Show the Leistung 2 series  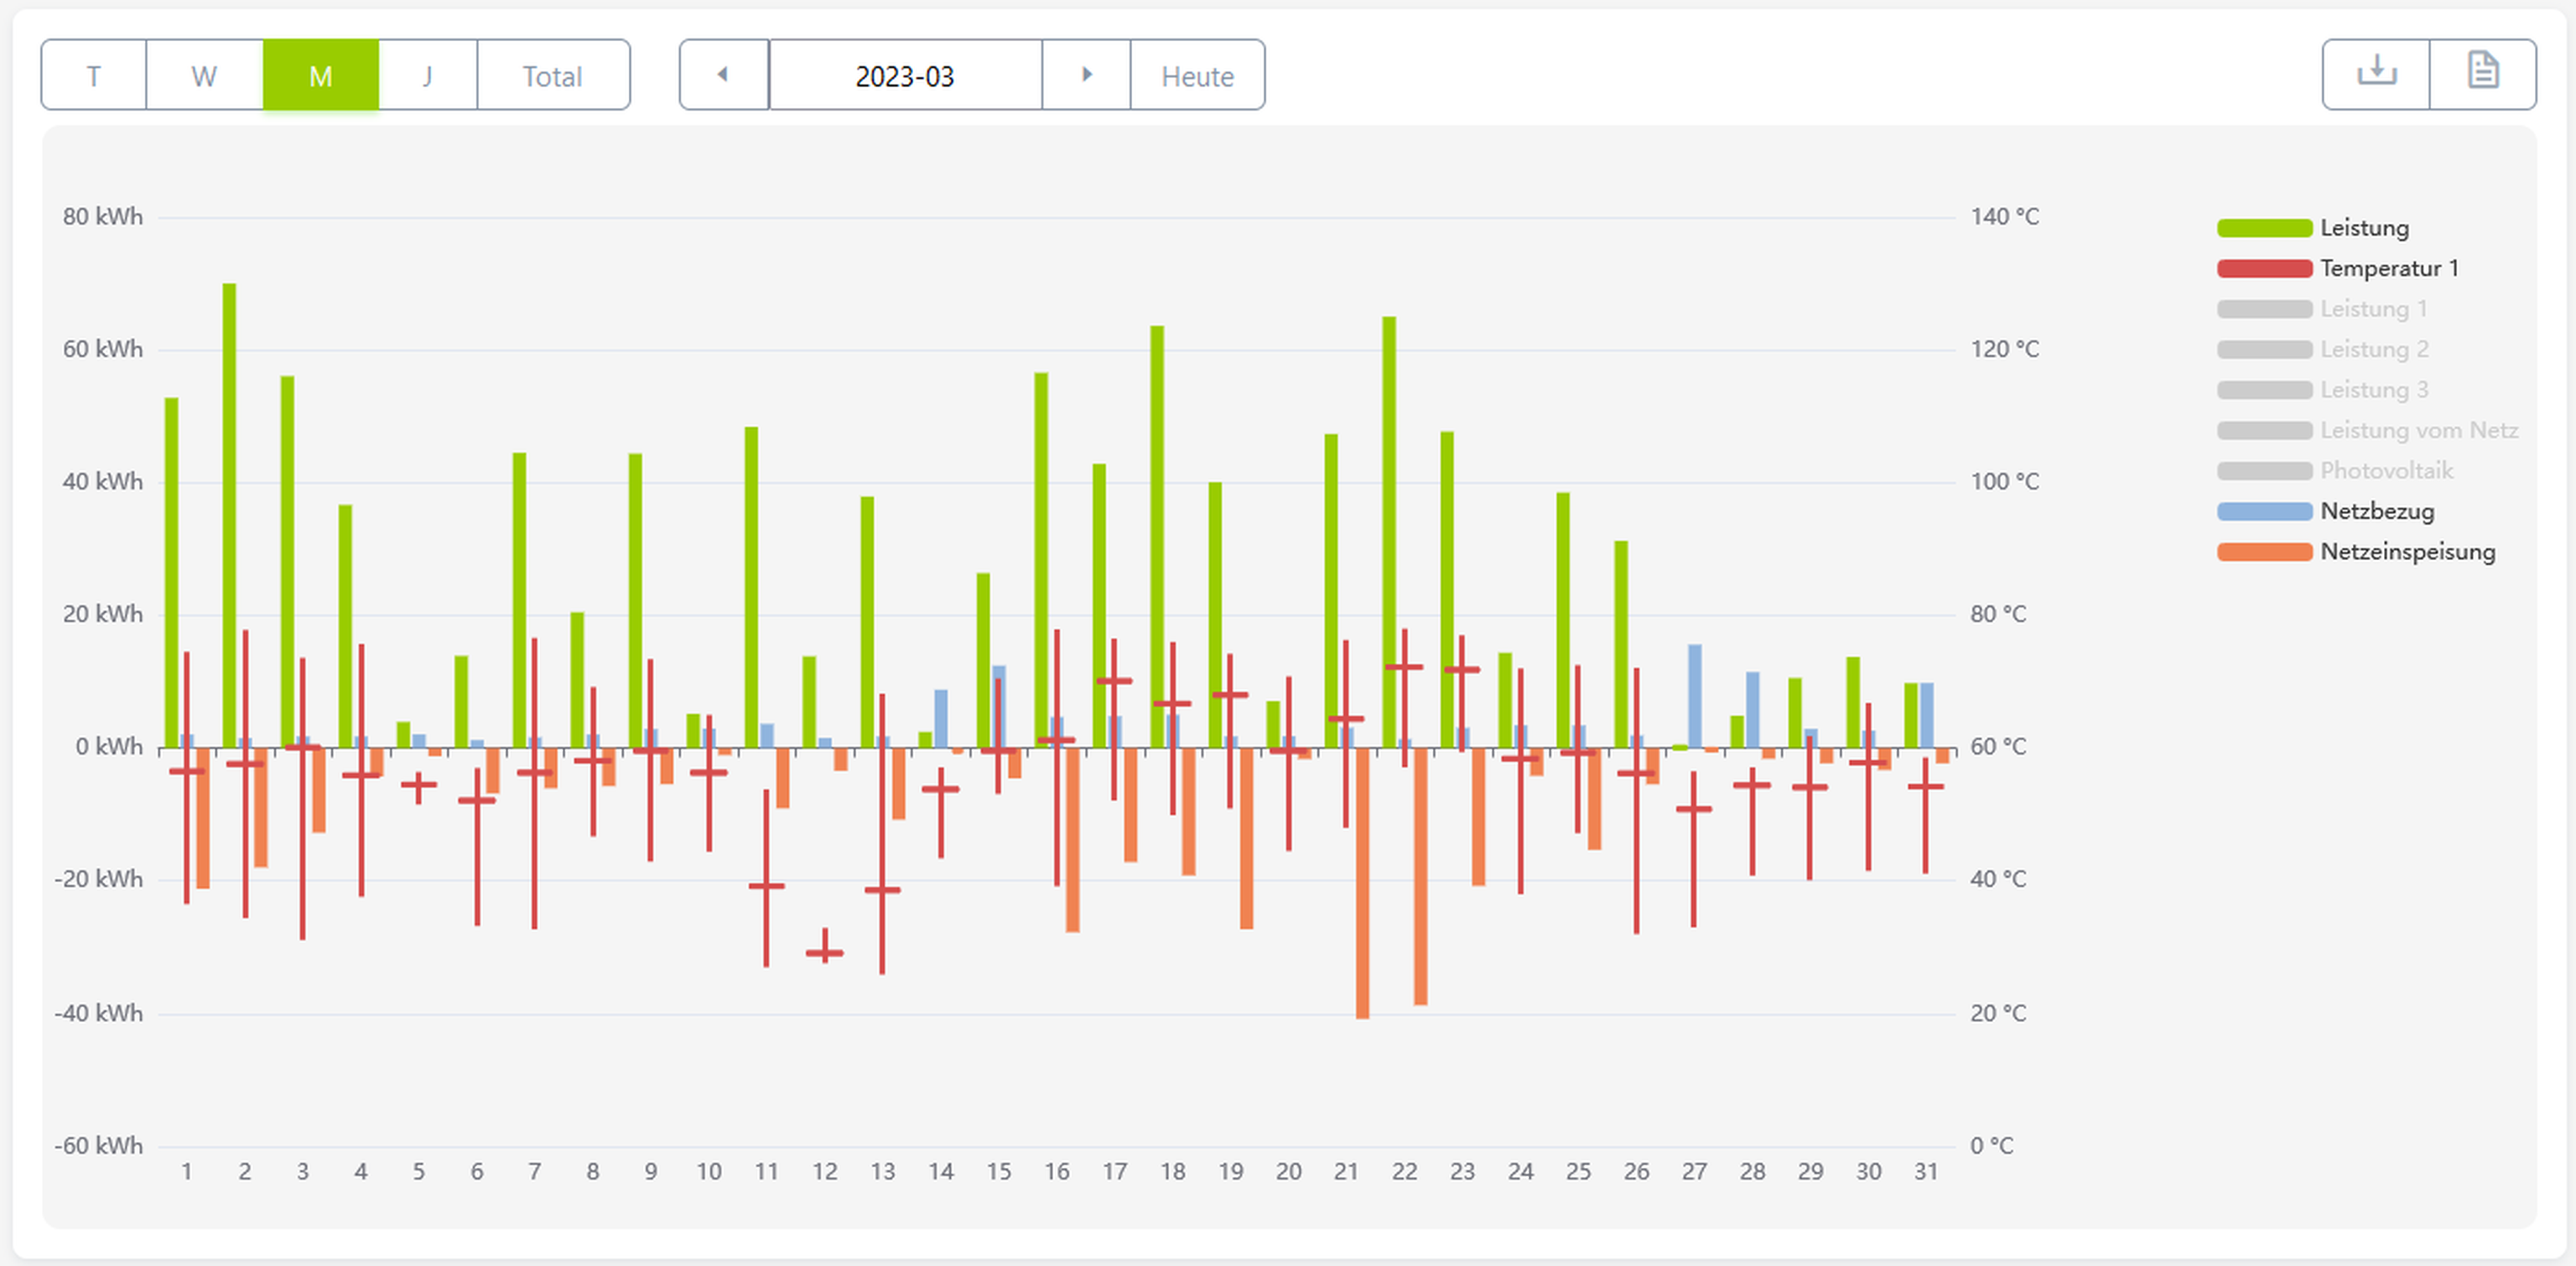pos(2373,350)
